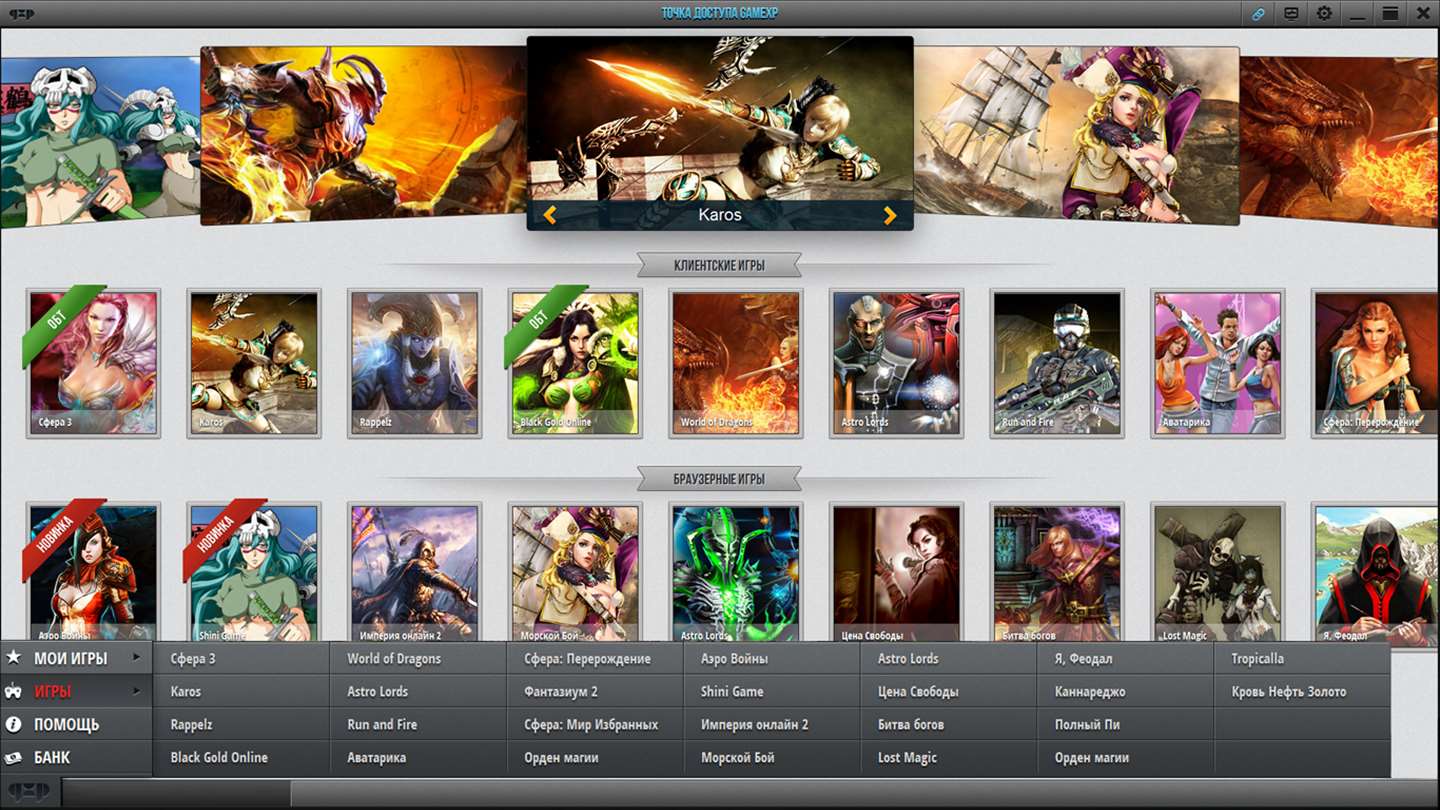Select the green-haired anime girls carousel banner
Screen dimensions: 1440x810
pos(100,142)
